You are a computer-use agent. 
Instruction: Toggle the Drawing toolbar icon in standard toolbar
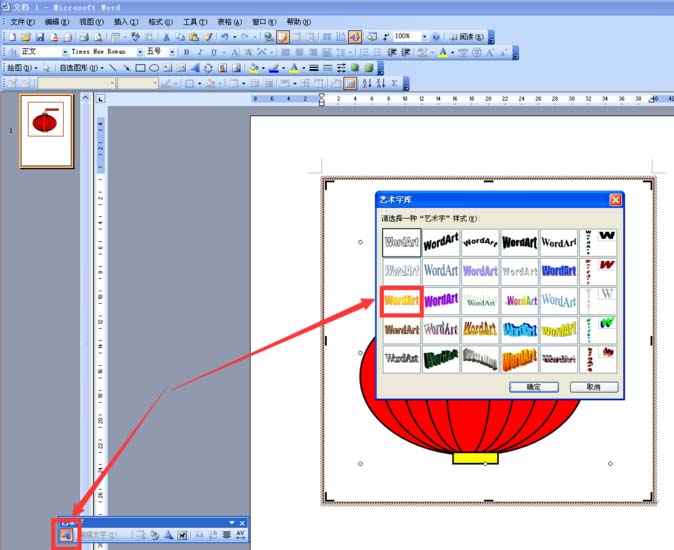(x=355, y=37)
